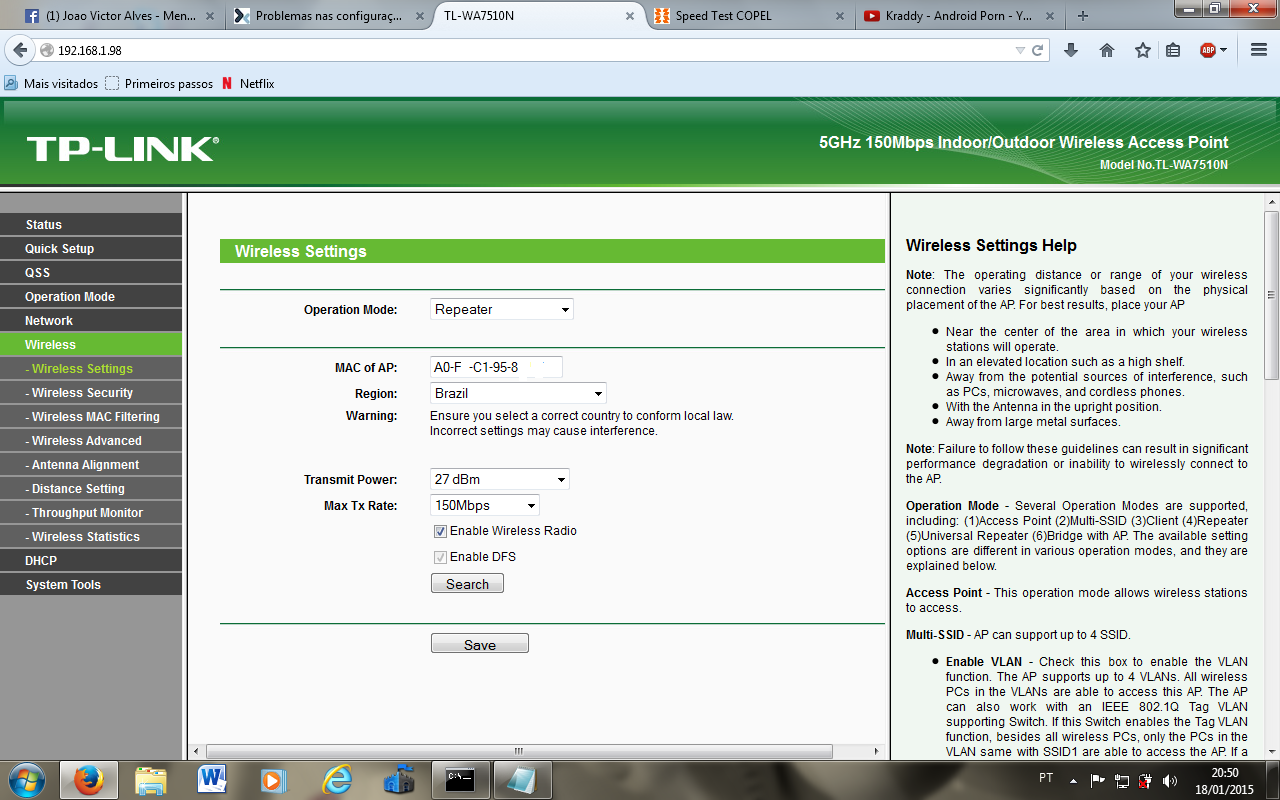1280x800 pixels.
Task: Open System Tools in the sidebar
Action: (x=91, y=585)
